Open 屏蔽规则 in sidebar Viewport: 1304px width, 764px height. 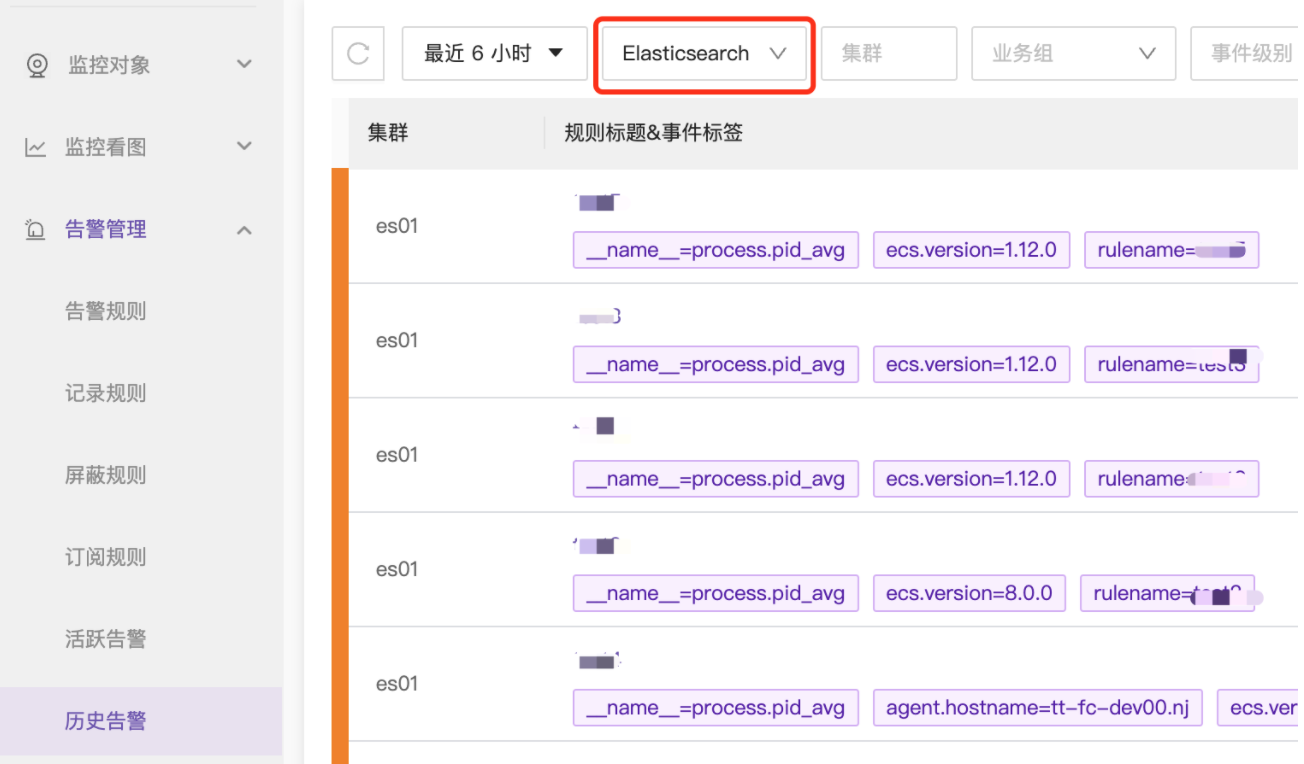pos(106,476)
